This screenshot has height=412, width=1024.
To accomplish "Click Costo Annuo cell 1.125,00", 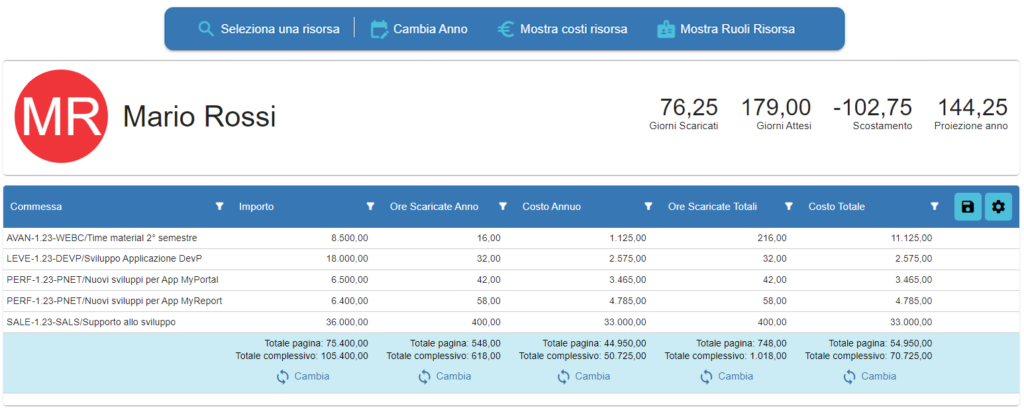I will [628, 238].
